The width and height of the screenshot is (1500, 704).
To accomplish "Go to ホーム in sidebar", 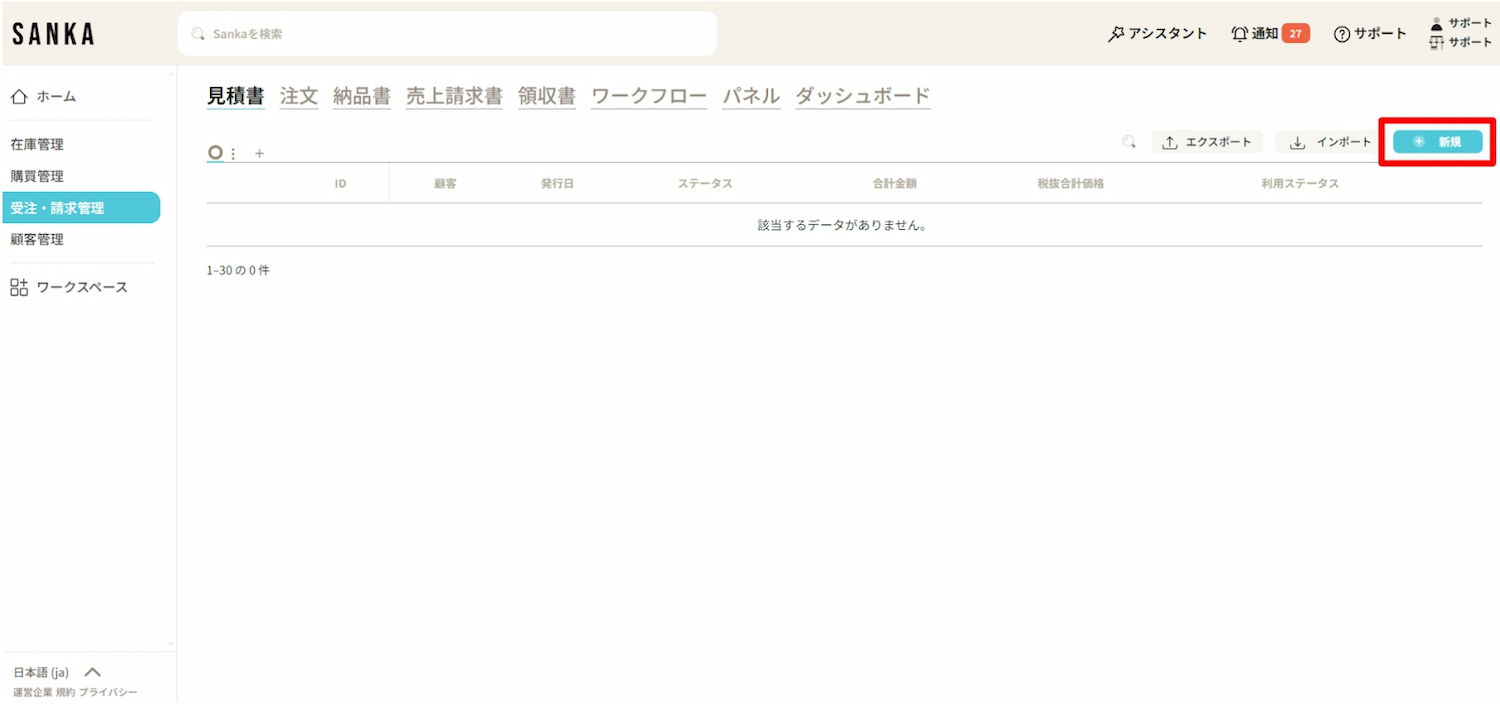I will 43,97.
